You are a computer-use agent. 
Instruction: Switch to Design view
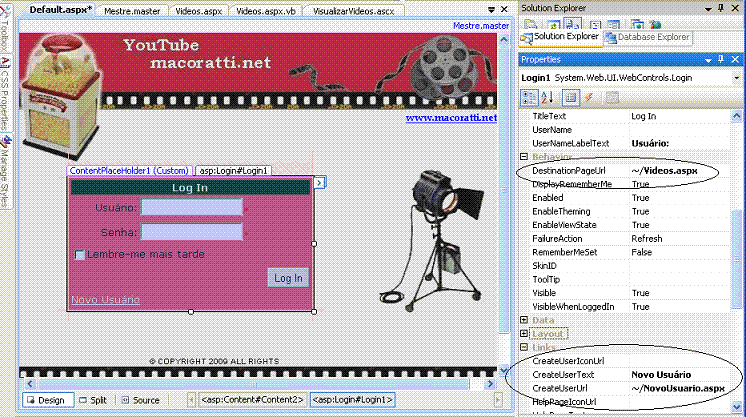click(48, 400)
